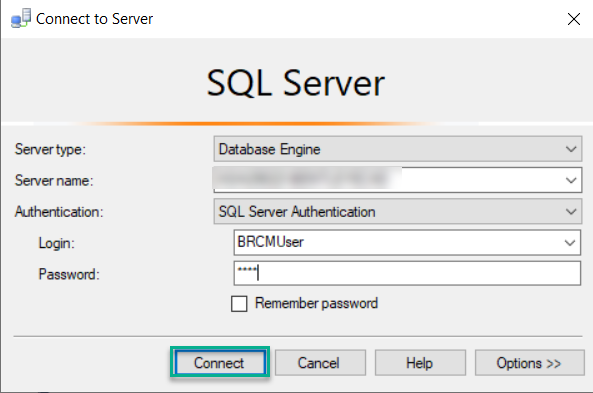The height and width of the screenshot is (393, 593).
Task: Open the Authentication dropdown
Action: click(x=397, y=211)
